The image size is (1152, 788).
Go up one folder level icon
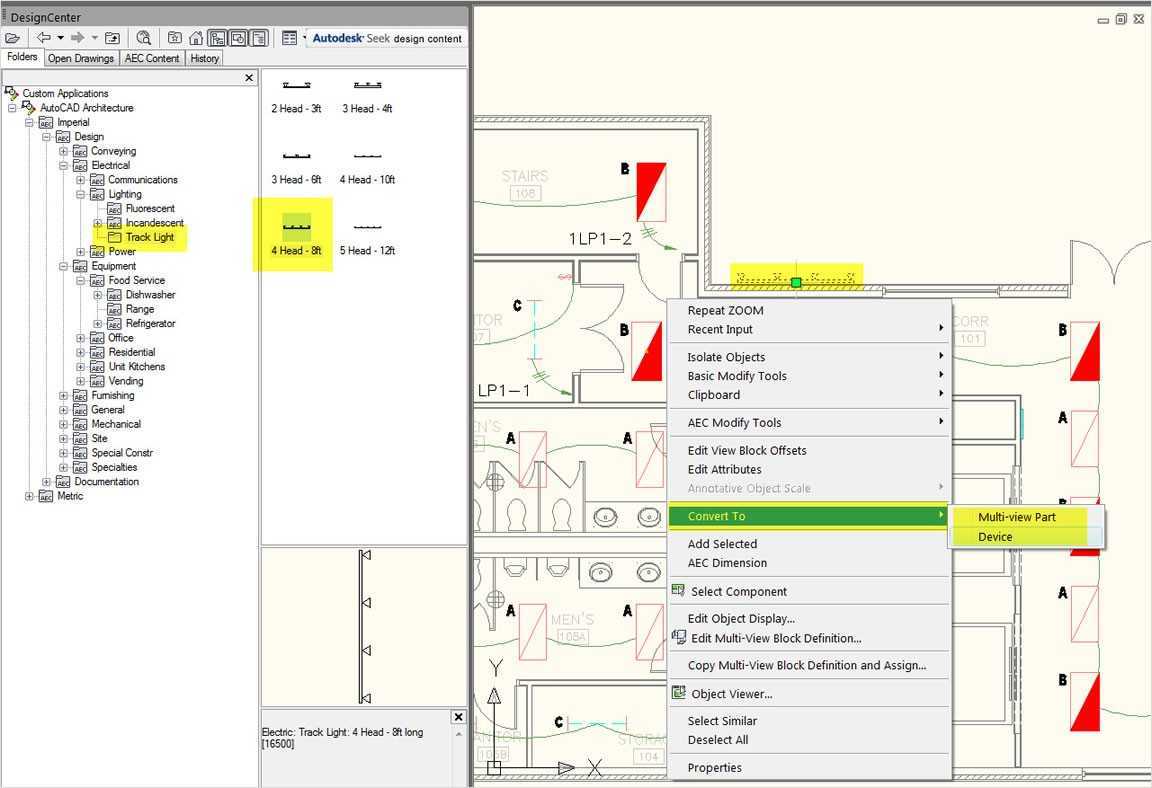[x=112, y=38]
